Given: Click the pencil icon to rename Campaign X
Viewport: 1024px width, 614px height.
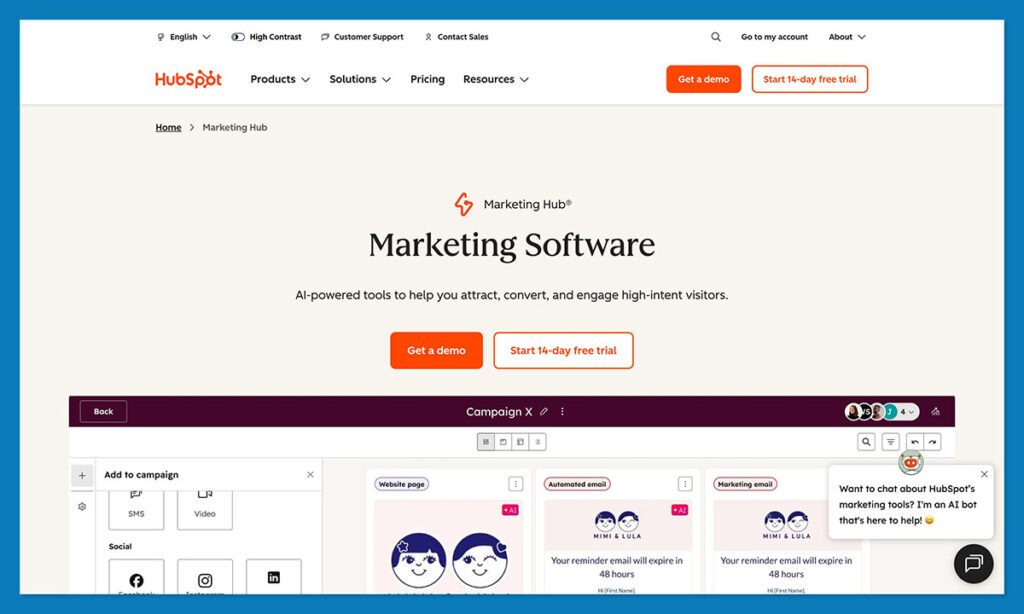Looking at the screenshot, I should 544,411.
